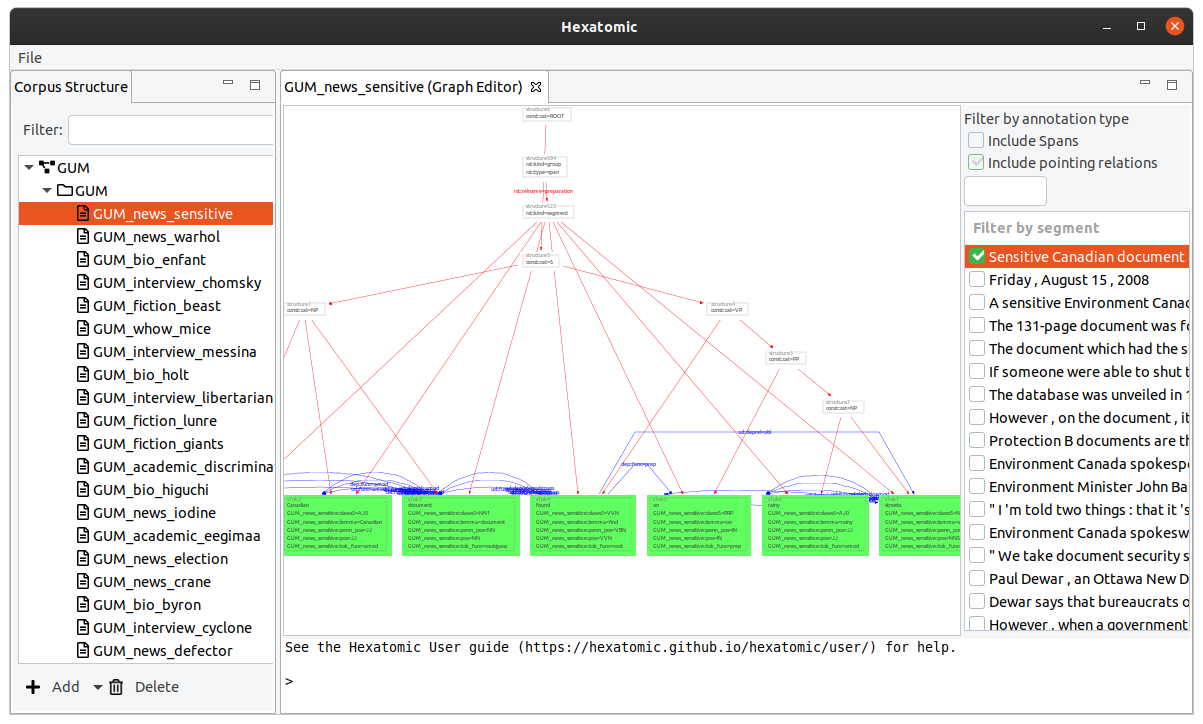This screenshot has width=1203, height=724.
Task: Check 'If someone were able to shut' segment
Action: click(x=977, y=372)
